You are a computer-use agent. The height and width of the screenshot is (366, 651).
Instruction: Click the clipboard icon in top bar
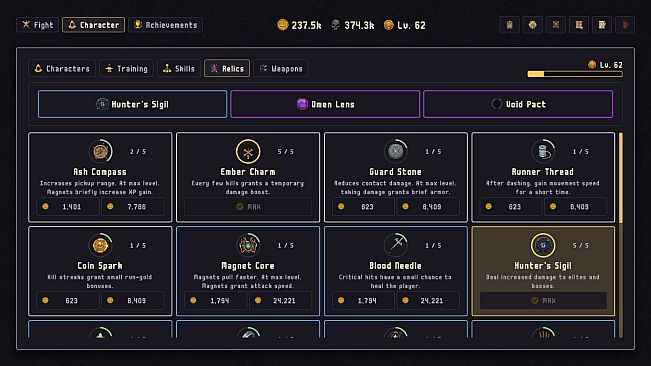coord(509,25)
